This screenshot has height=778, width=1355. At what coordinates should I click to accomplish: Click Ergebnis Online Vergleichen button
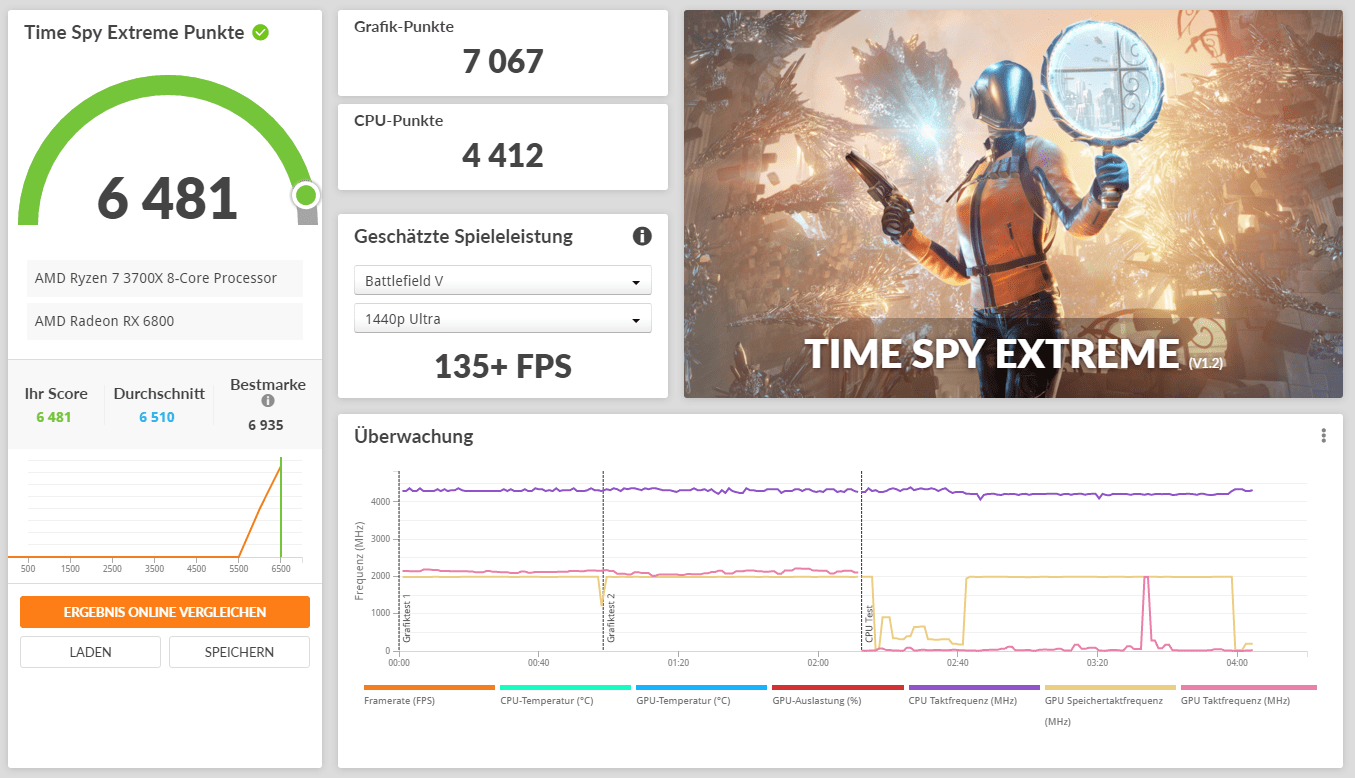[x=165, y=612]
